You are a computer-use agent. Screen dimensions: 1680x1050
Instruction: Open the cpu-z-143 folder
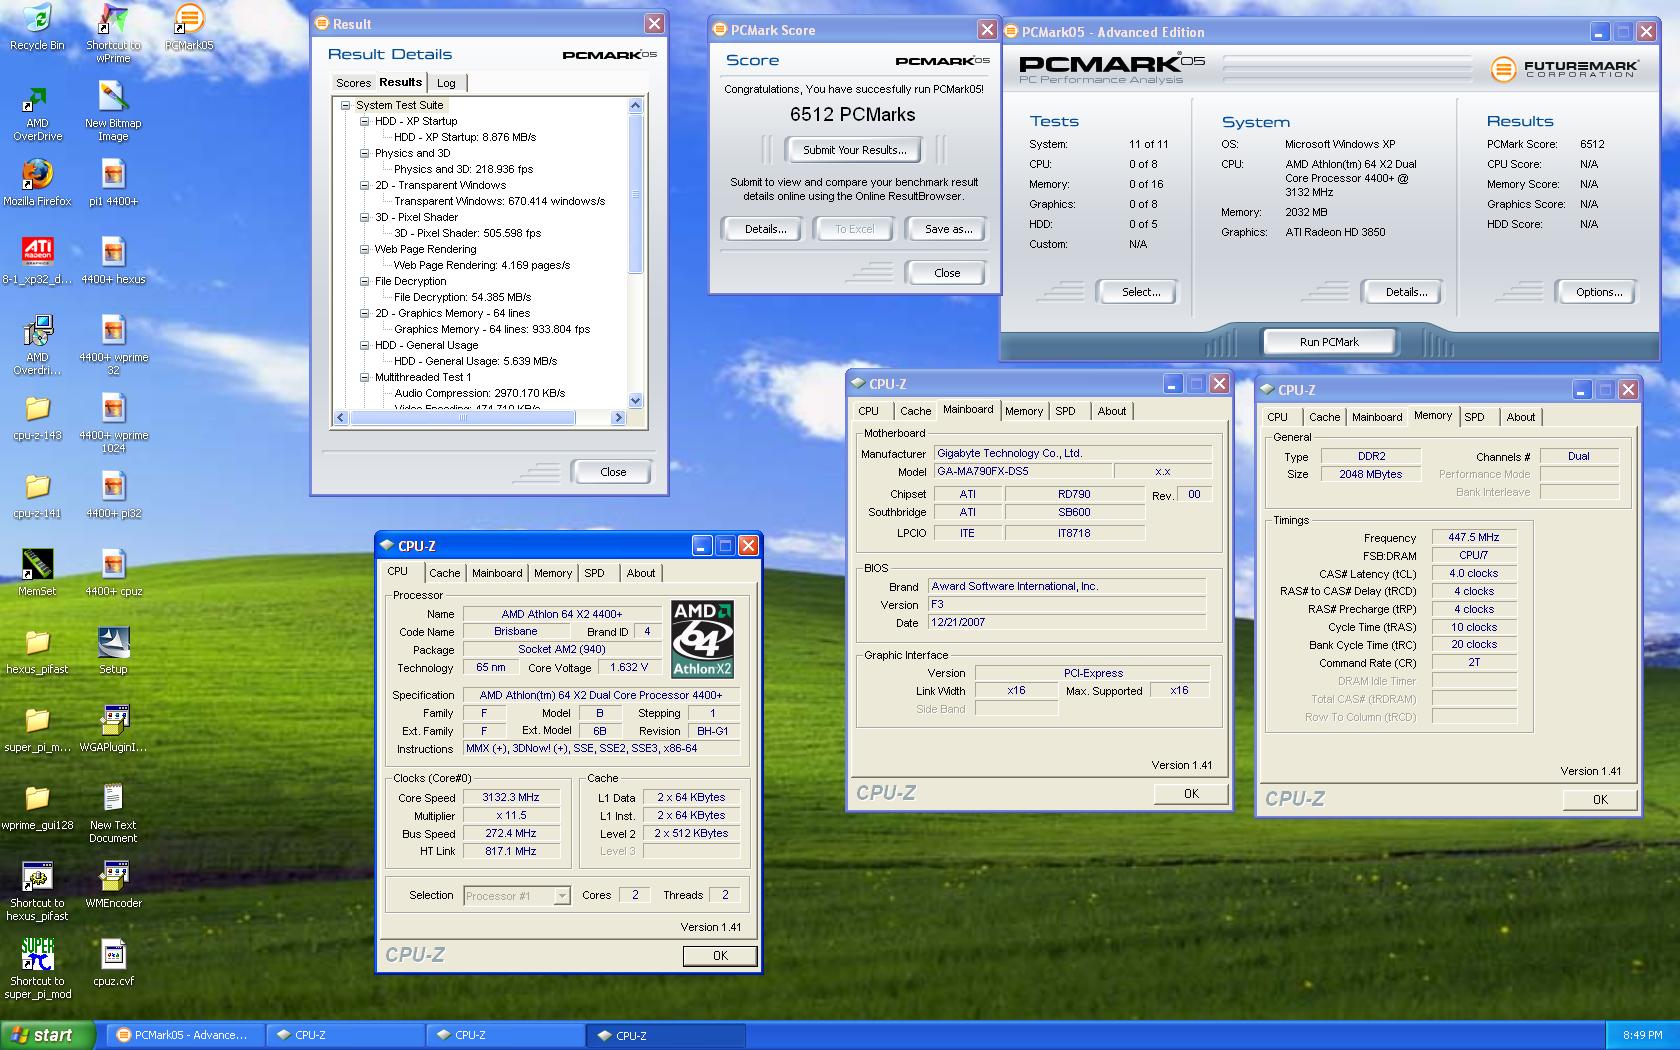pos(37,417)
